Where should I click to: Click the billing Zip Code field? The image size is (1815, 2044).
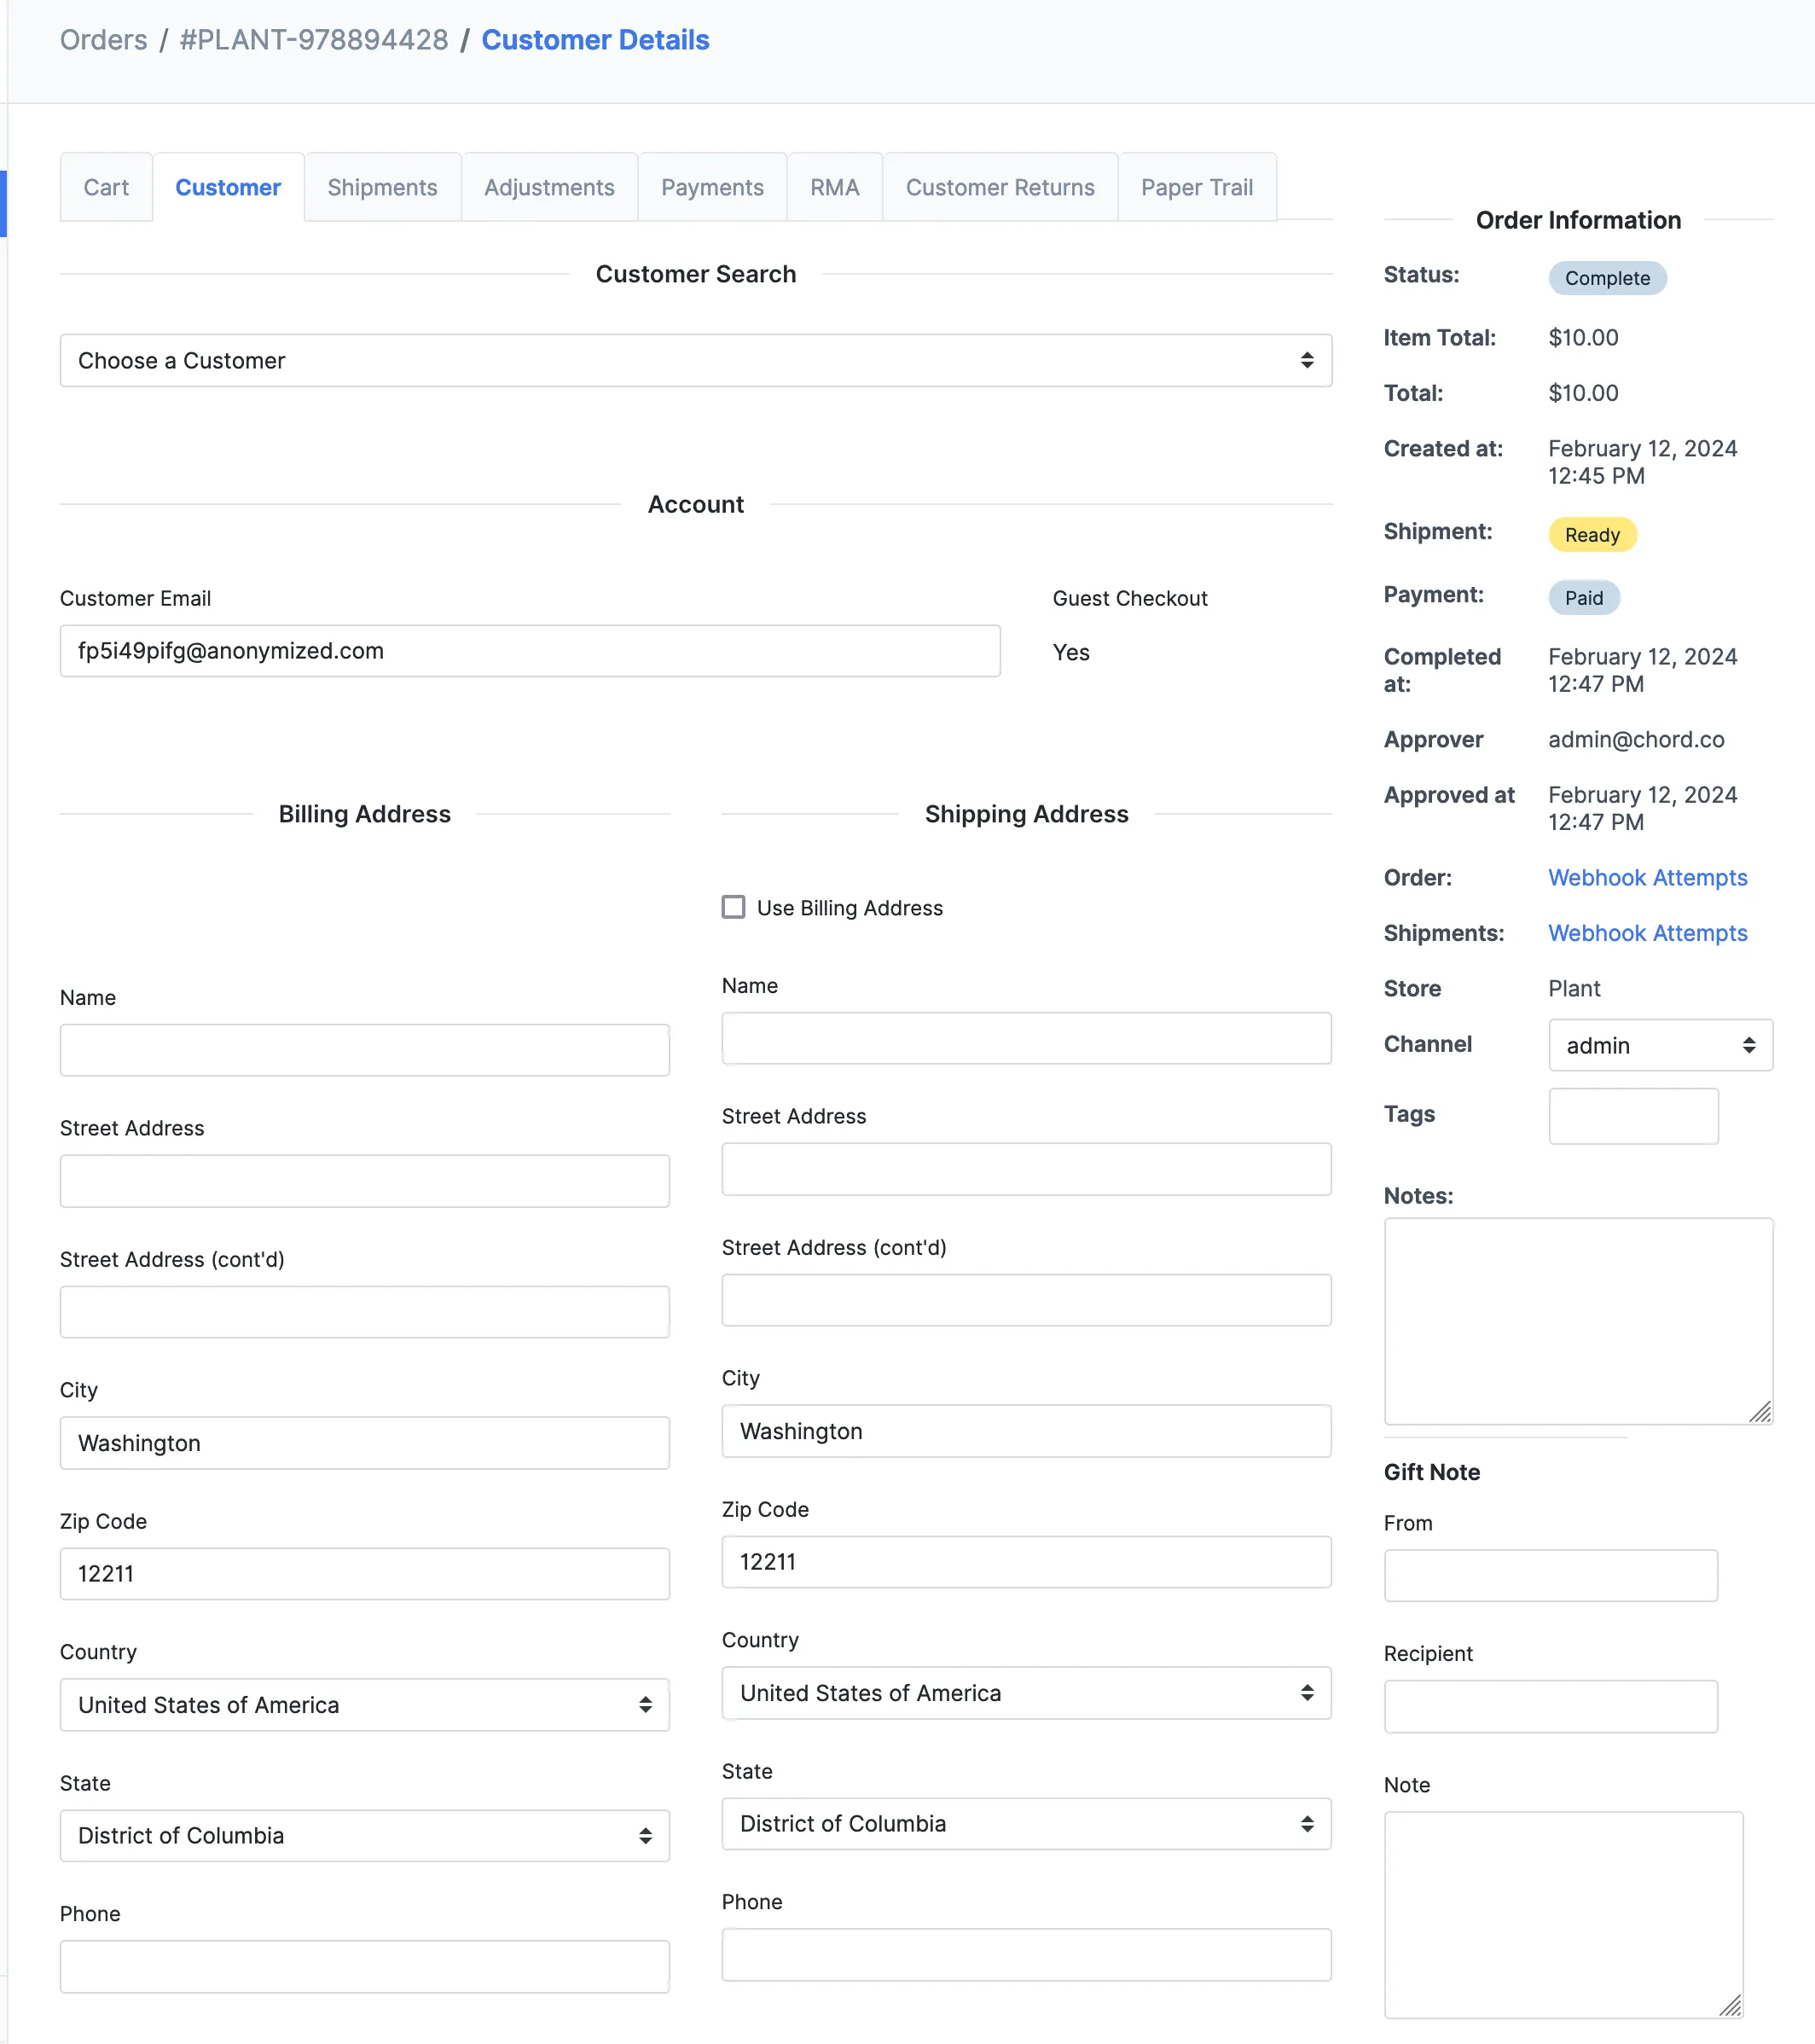(x=365, y=1574)
